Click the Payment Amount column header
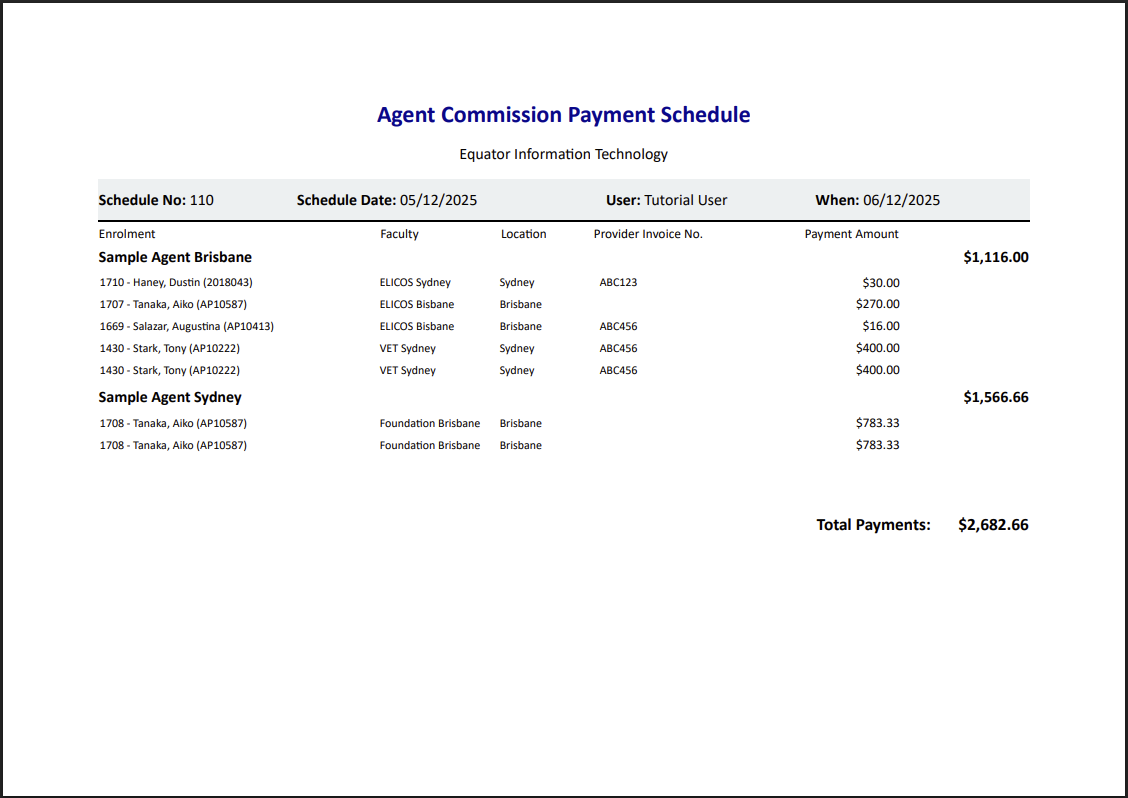1128x798 pixels. pos(851,234)
